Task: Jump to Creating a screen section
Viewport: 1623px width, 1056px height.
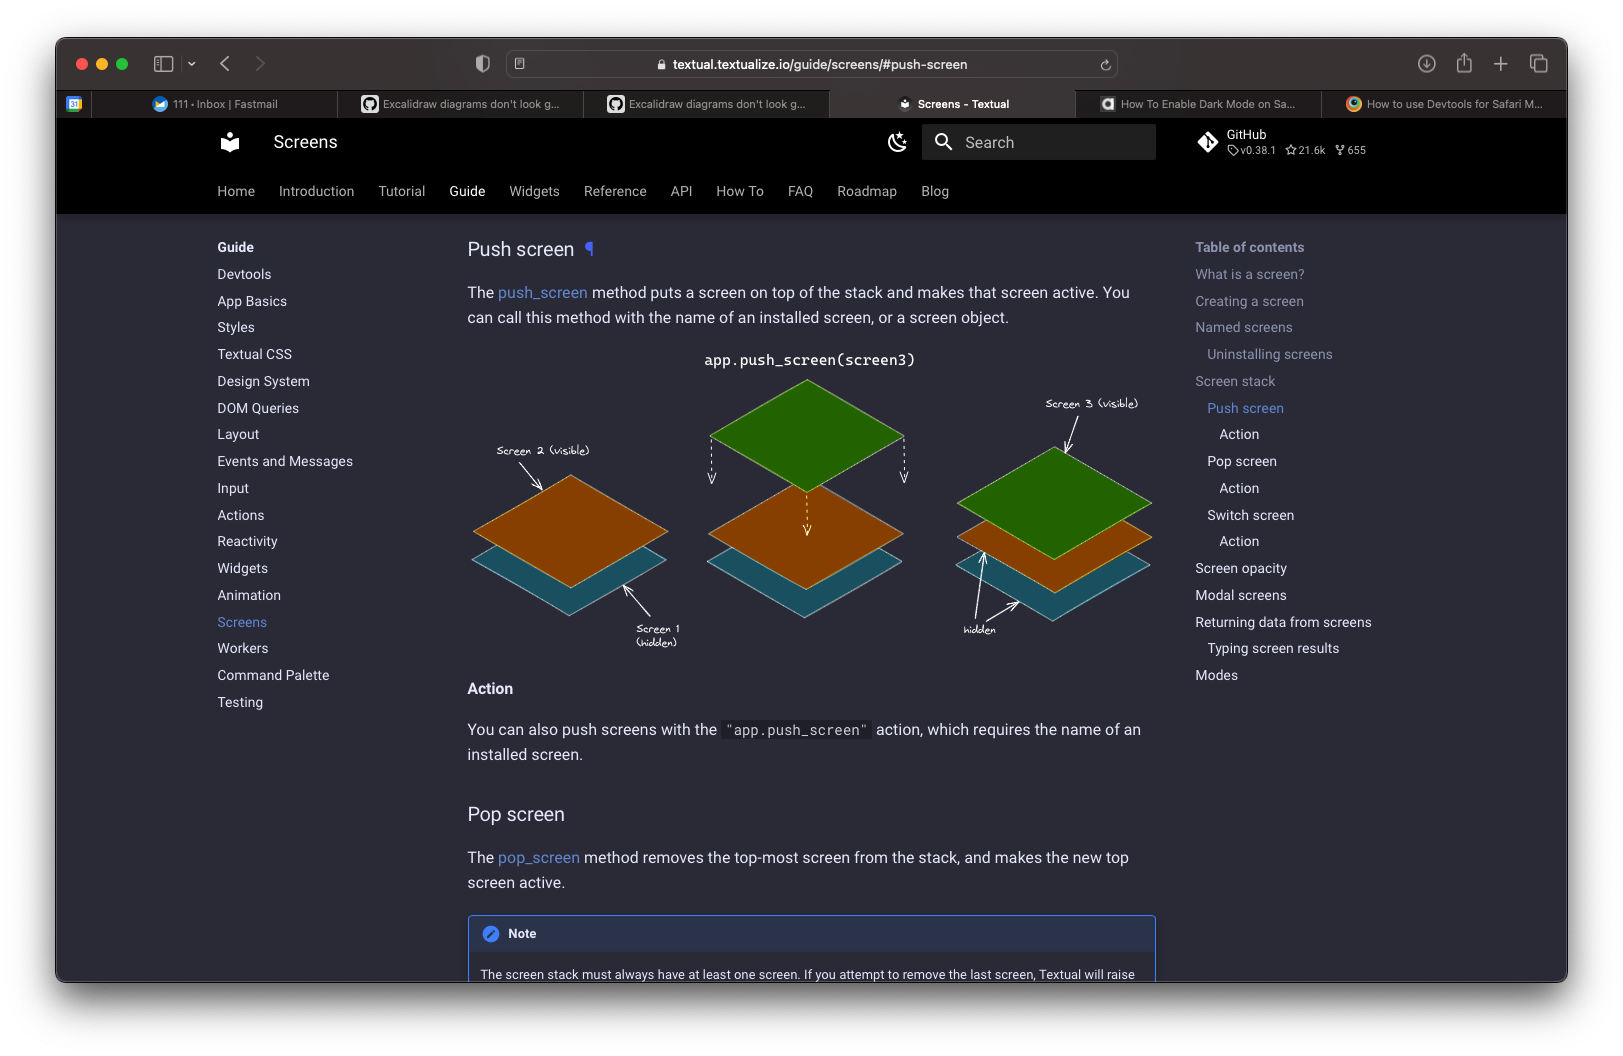Action: point(1249,301)
